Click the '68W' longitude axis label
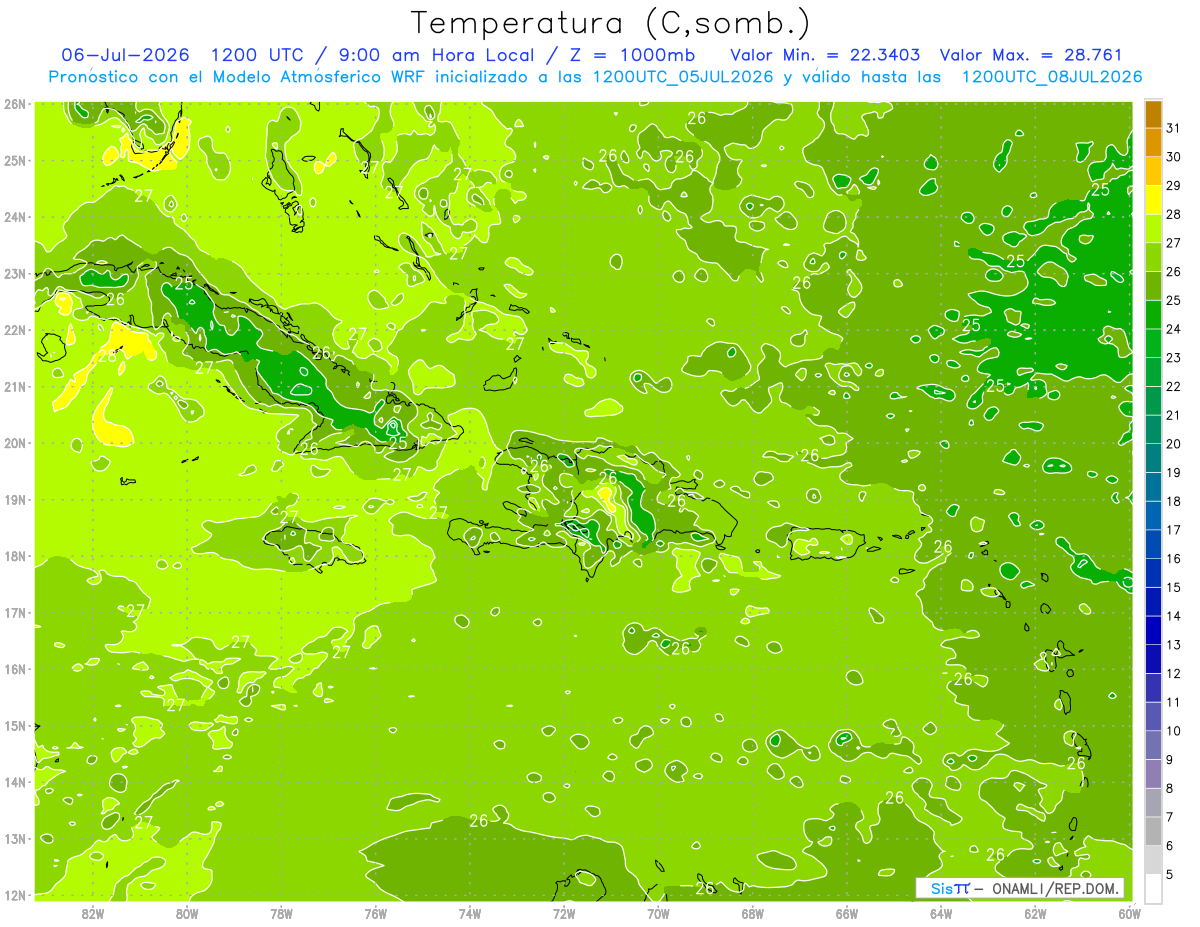 753,913
